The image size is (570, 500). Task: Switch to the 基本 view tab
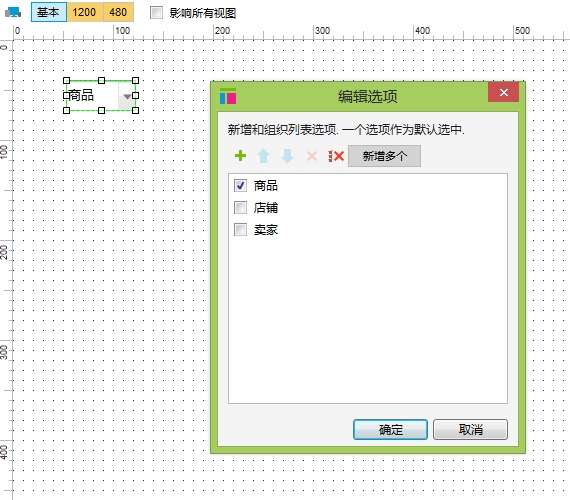[x=49, y=12]
